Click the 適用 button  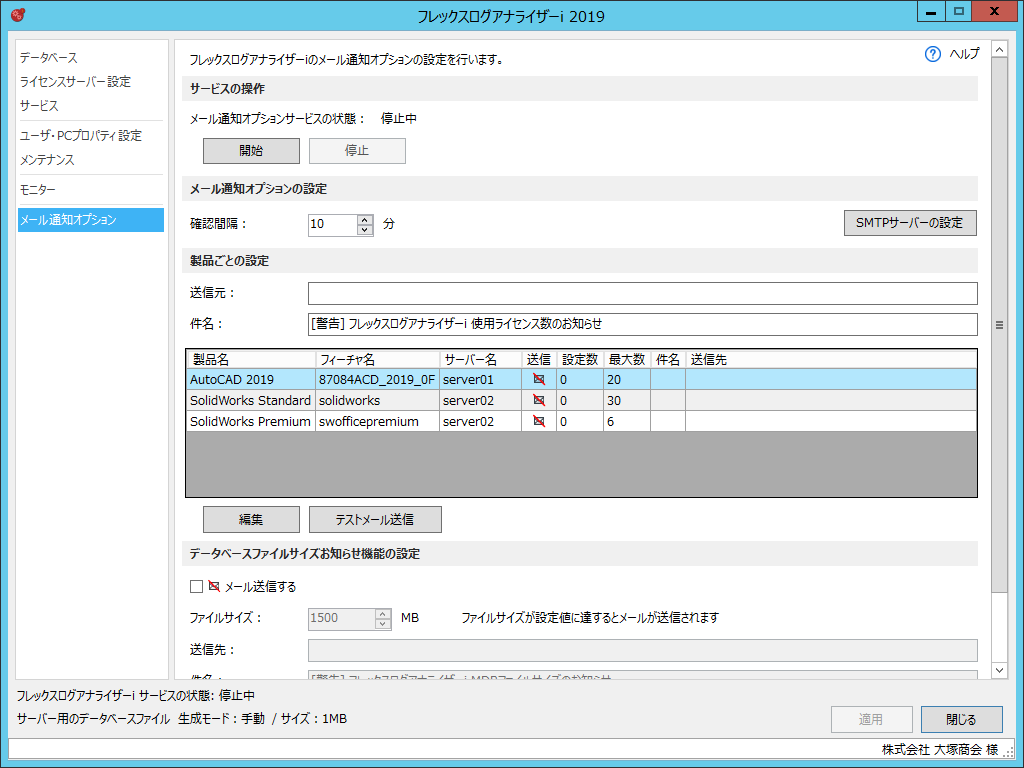click(871, 719)
